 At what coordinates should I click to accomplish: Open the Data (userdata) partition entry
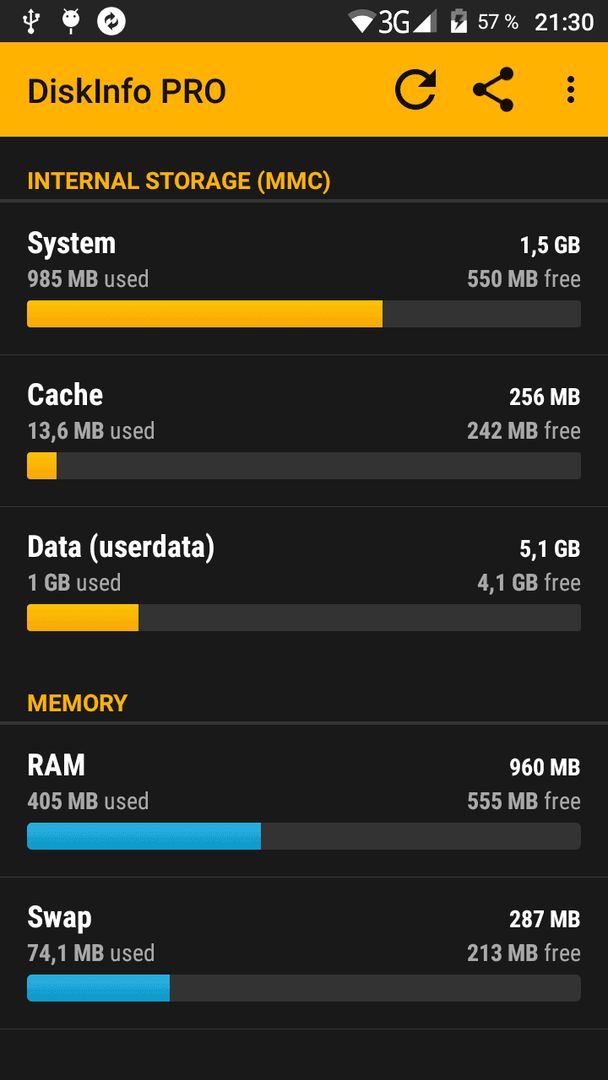pos(304,583)
